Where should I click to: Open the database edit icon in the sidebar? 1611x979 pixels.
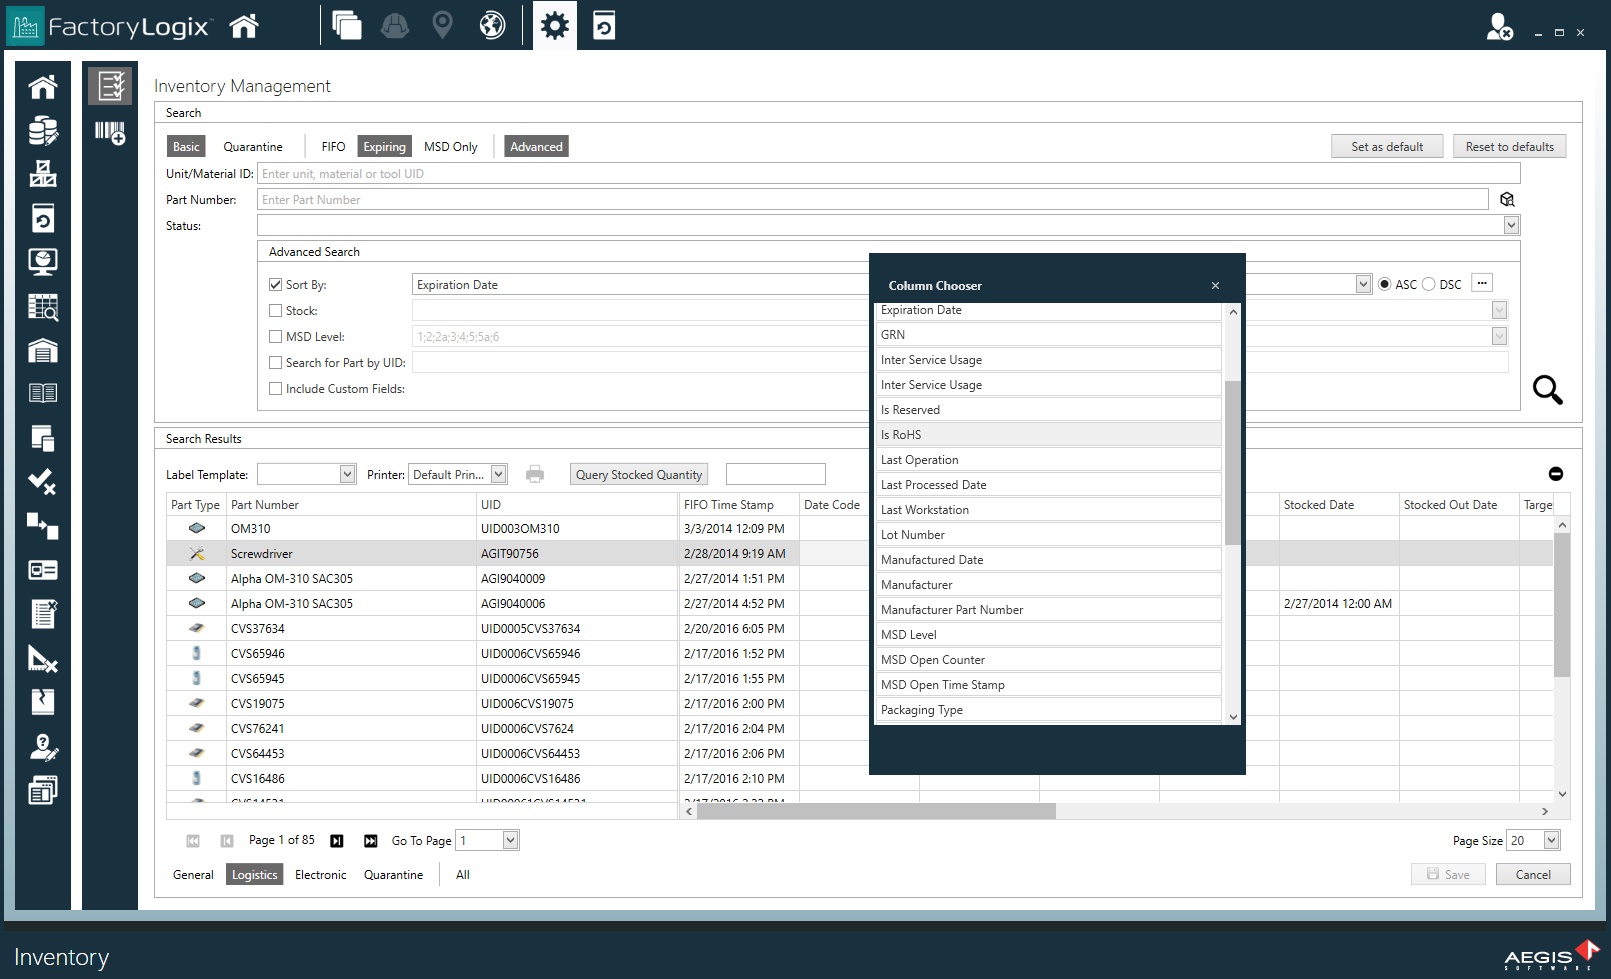[42, 131]
